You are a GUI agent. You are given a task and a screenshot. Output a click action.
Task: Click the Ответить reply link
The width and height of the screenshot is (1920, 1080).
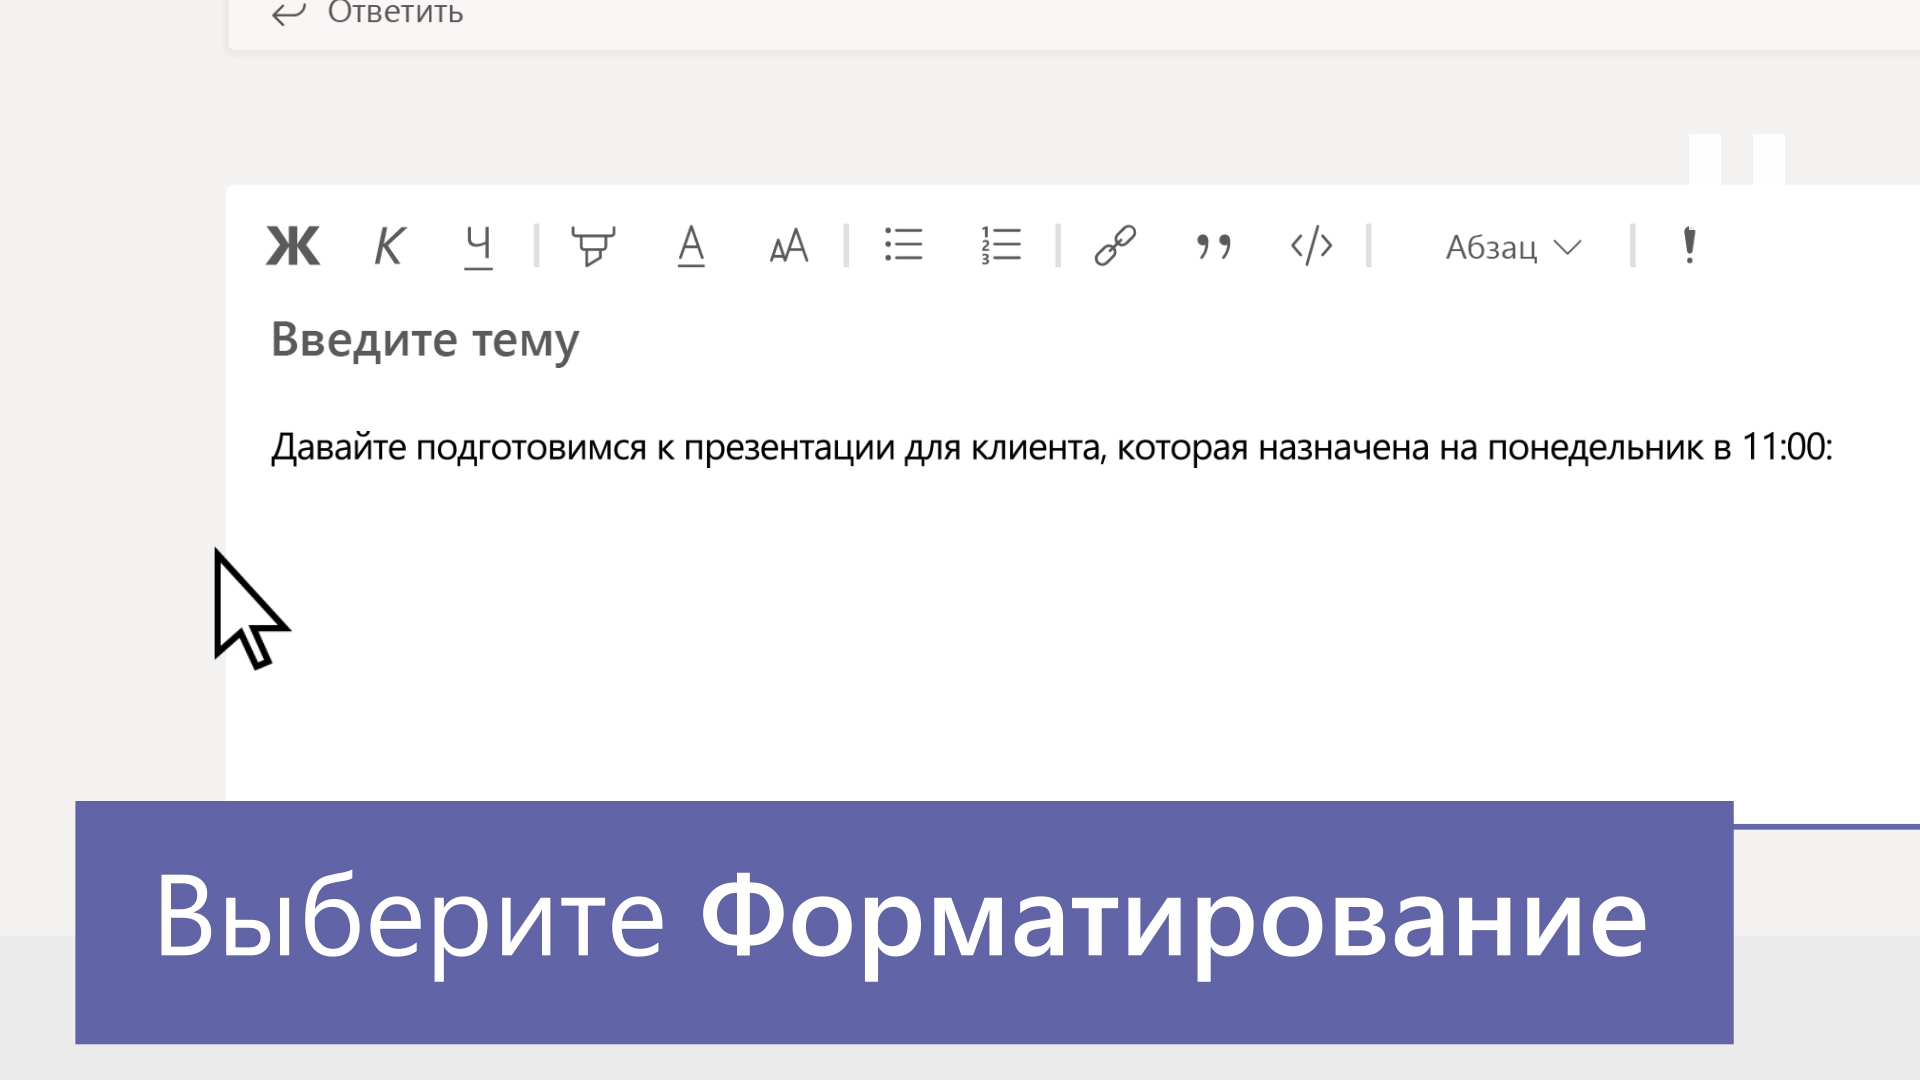point(367,13)
